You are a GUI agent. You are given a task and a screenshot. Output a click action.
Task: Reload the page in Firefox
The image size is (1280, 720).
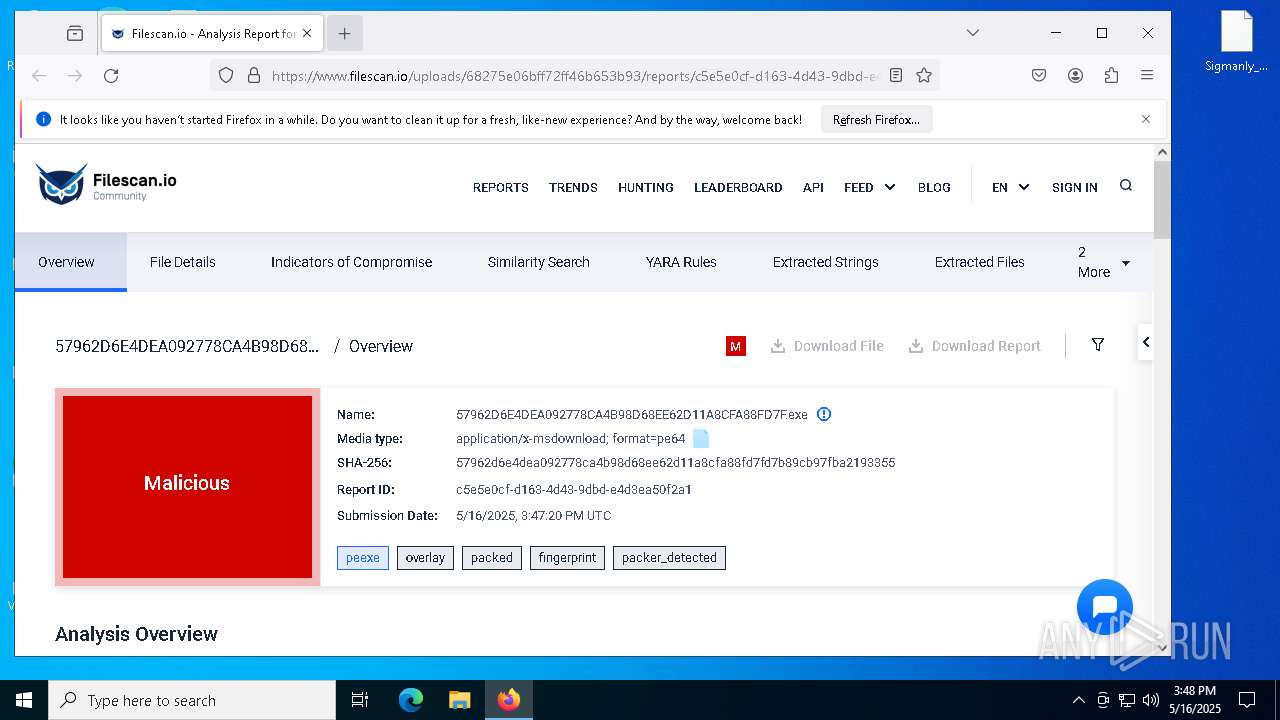click(111, 75)
